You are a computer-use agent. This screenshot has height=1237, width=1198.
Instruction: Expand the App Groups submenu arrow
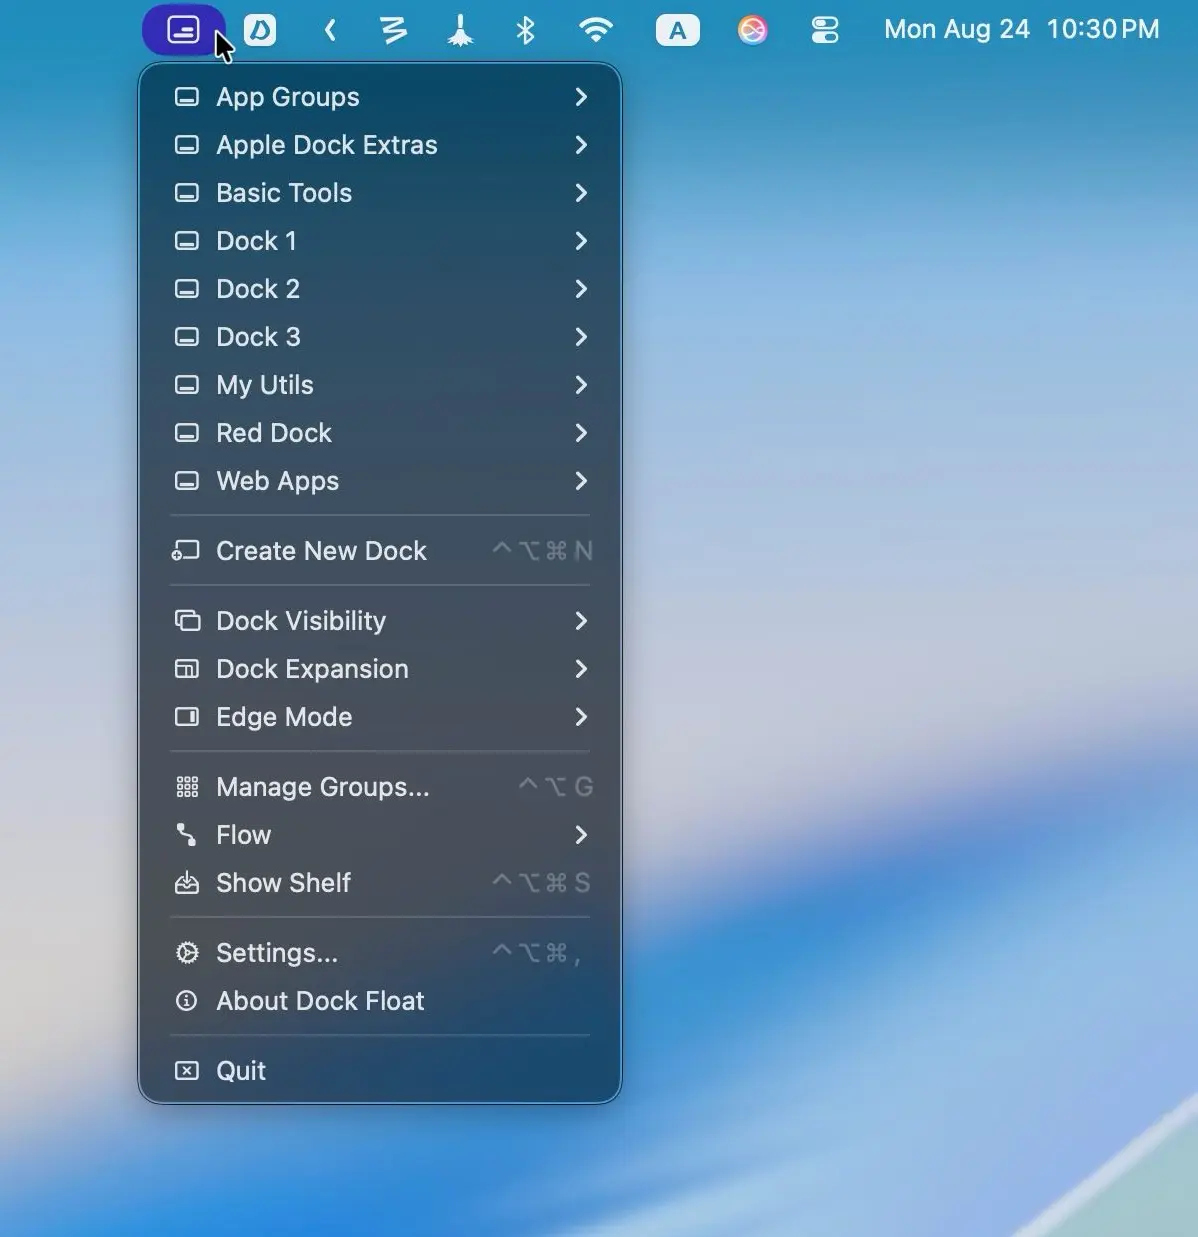pos(581,97)
